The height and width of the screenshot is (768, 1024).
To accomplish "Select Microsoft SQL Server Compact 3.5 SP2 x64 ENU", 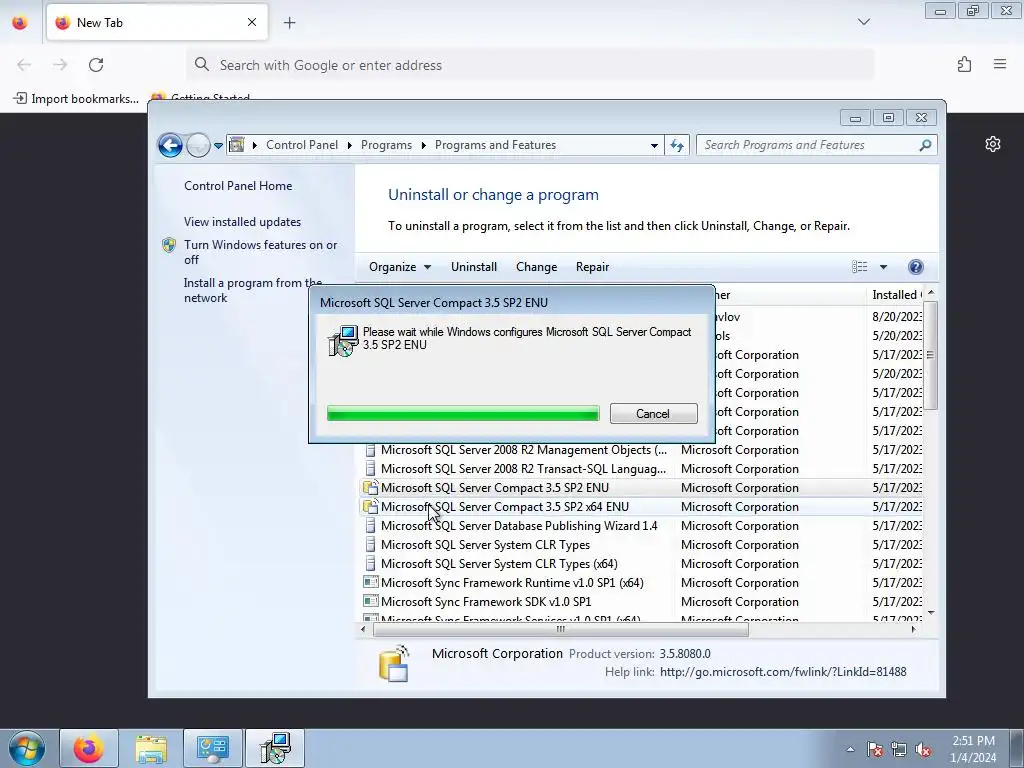I will [x=641, y=507].
